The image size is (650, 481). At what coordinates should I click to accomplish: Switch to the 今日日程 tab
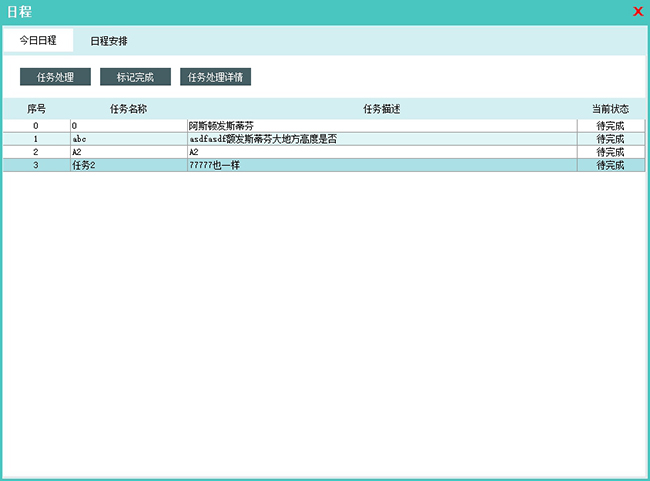pos(38,41)
